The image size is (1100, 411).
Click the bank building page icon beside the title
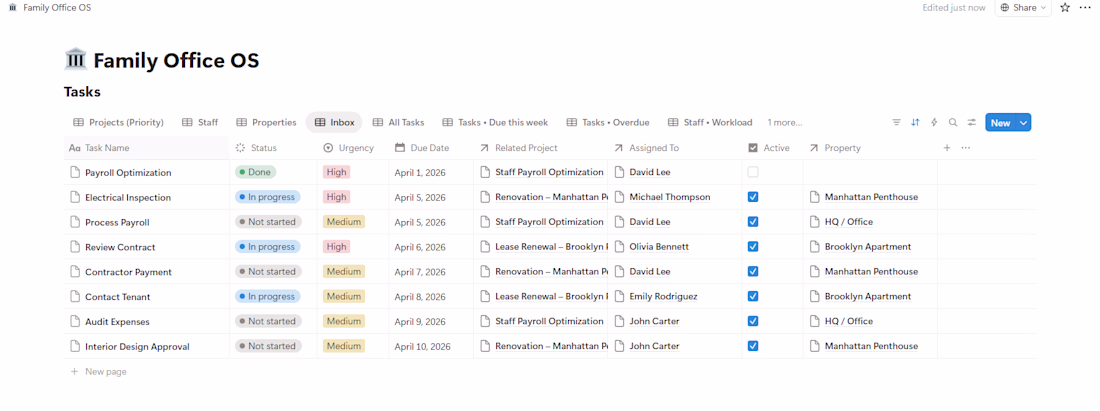point(75,60)
